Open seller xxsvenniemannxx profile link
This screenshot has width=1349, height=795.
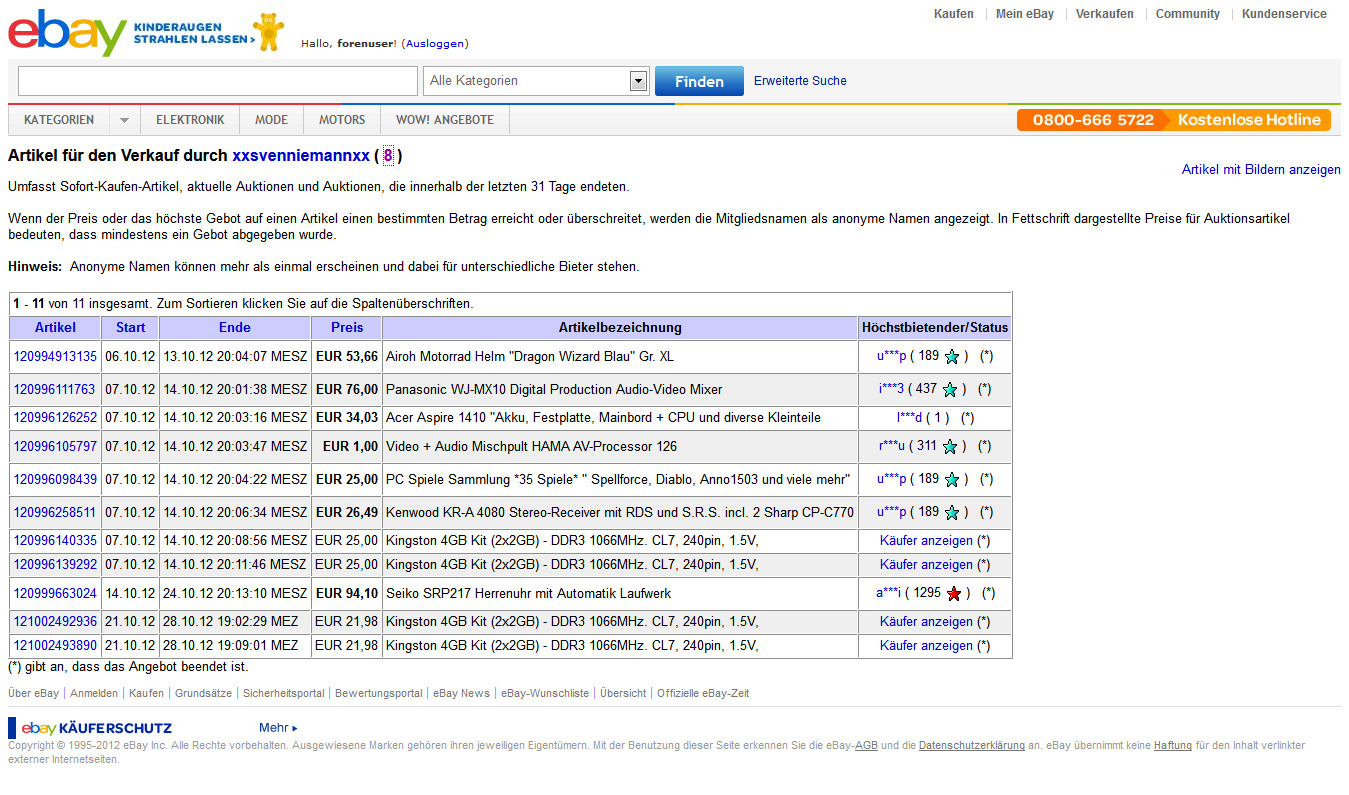301,156
